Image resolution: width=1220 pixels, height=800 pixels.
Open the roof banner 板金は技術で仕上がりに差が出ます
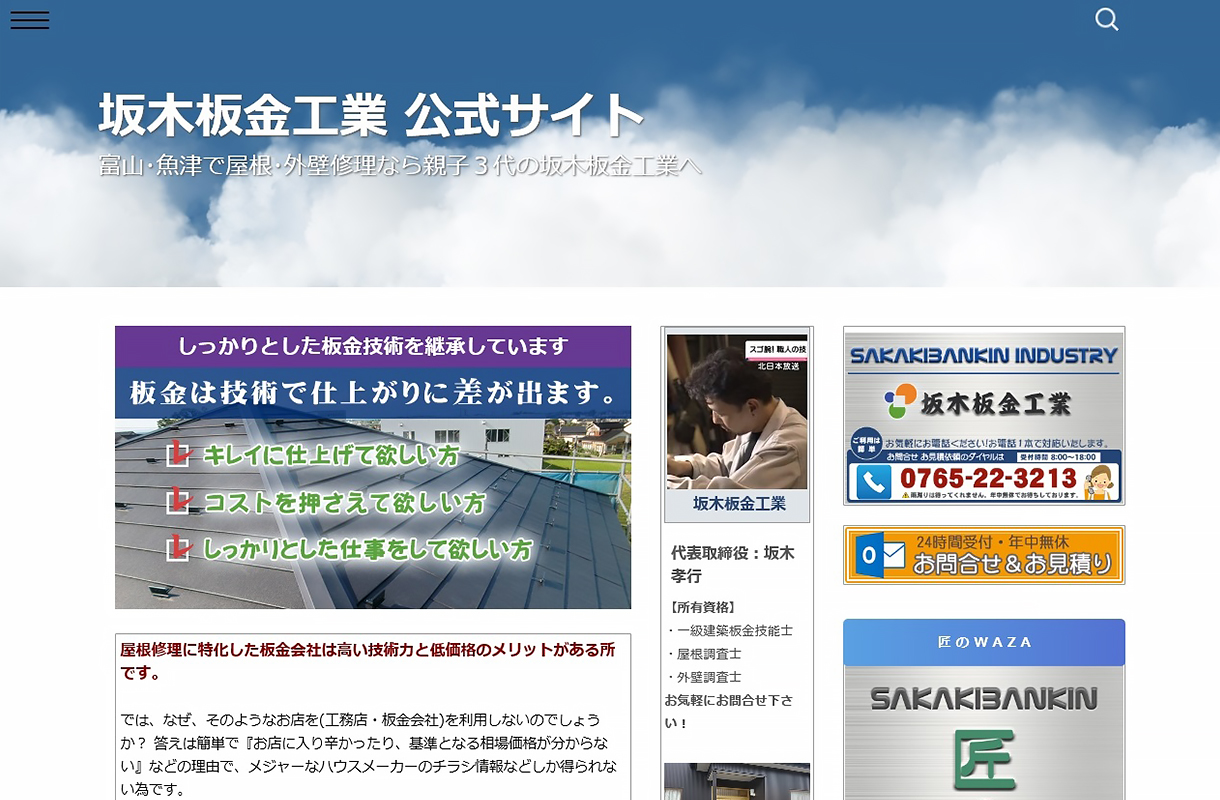tap(373, 467)
